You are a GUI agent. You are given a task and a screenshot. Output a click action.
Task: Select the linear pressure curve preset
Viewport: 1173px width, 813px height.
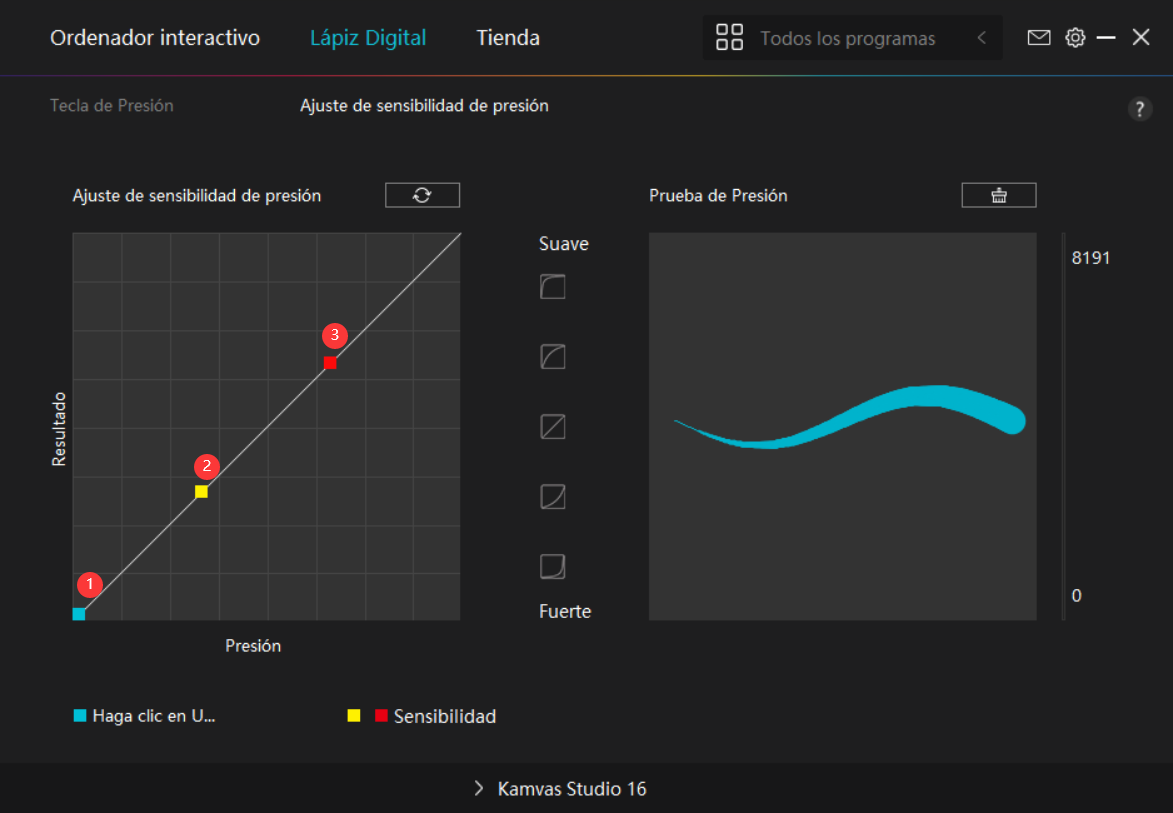tap(553, 427)
